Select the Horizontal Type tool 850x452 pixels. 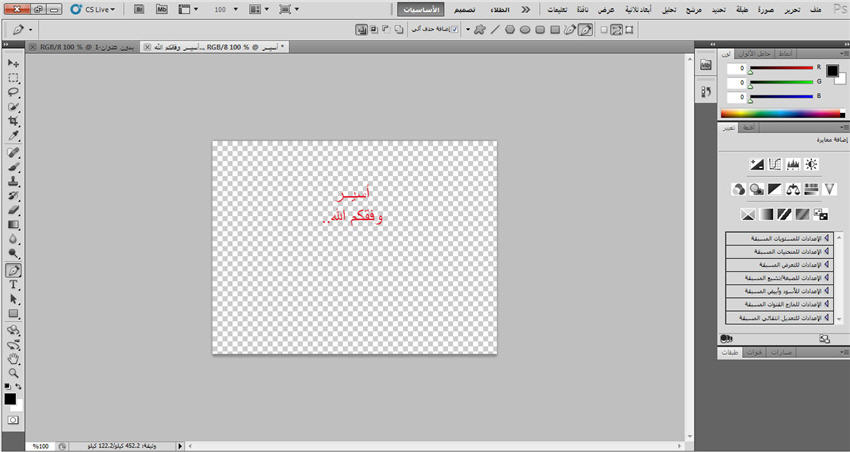[13, 285]
